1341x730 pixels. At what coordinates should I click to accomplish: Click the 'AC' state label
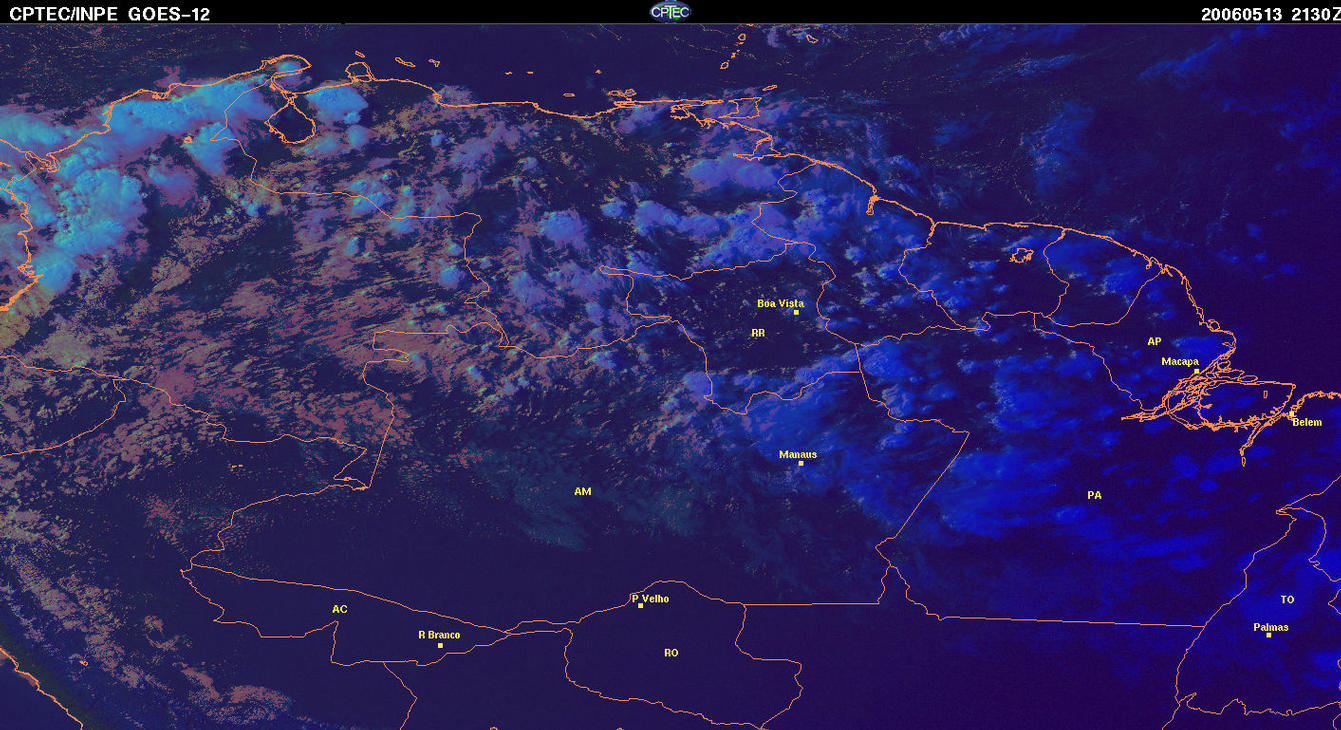click(x=340, y=609)
